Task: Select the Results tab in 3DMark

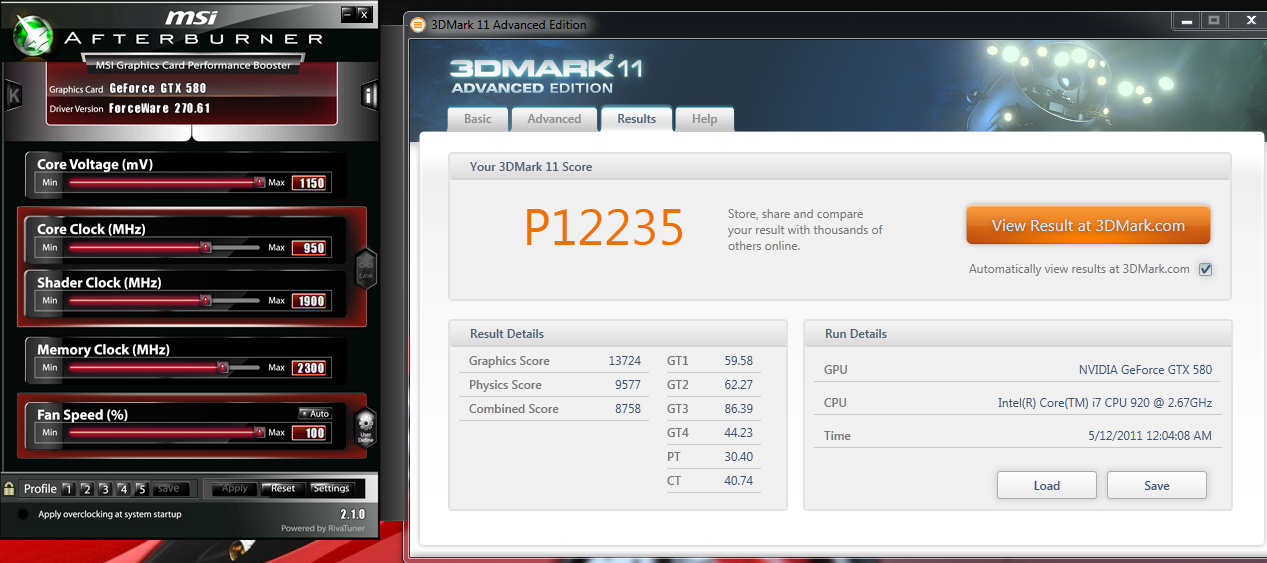Action: [x=636, y=118]
